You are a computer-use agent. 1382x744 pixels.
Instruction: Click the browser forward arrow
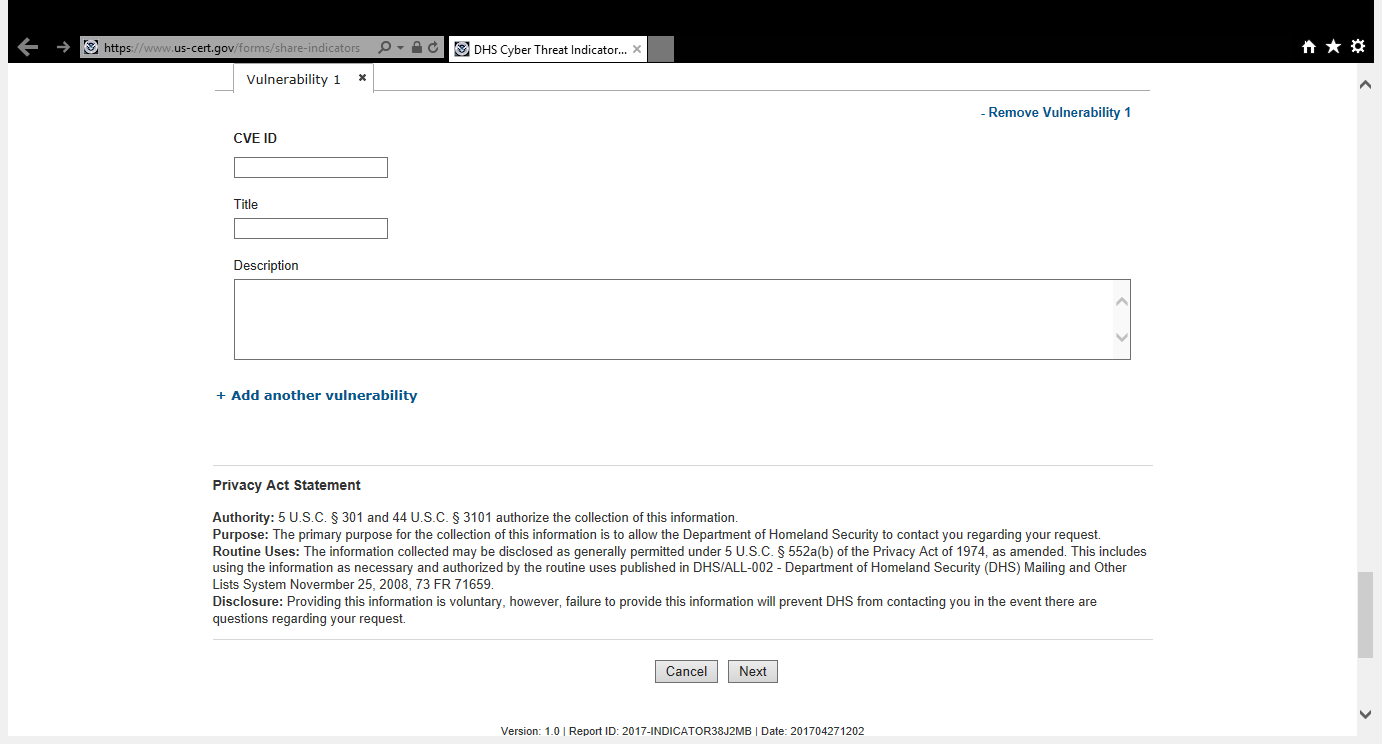click(63, 47)
